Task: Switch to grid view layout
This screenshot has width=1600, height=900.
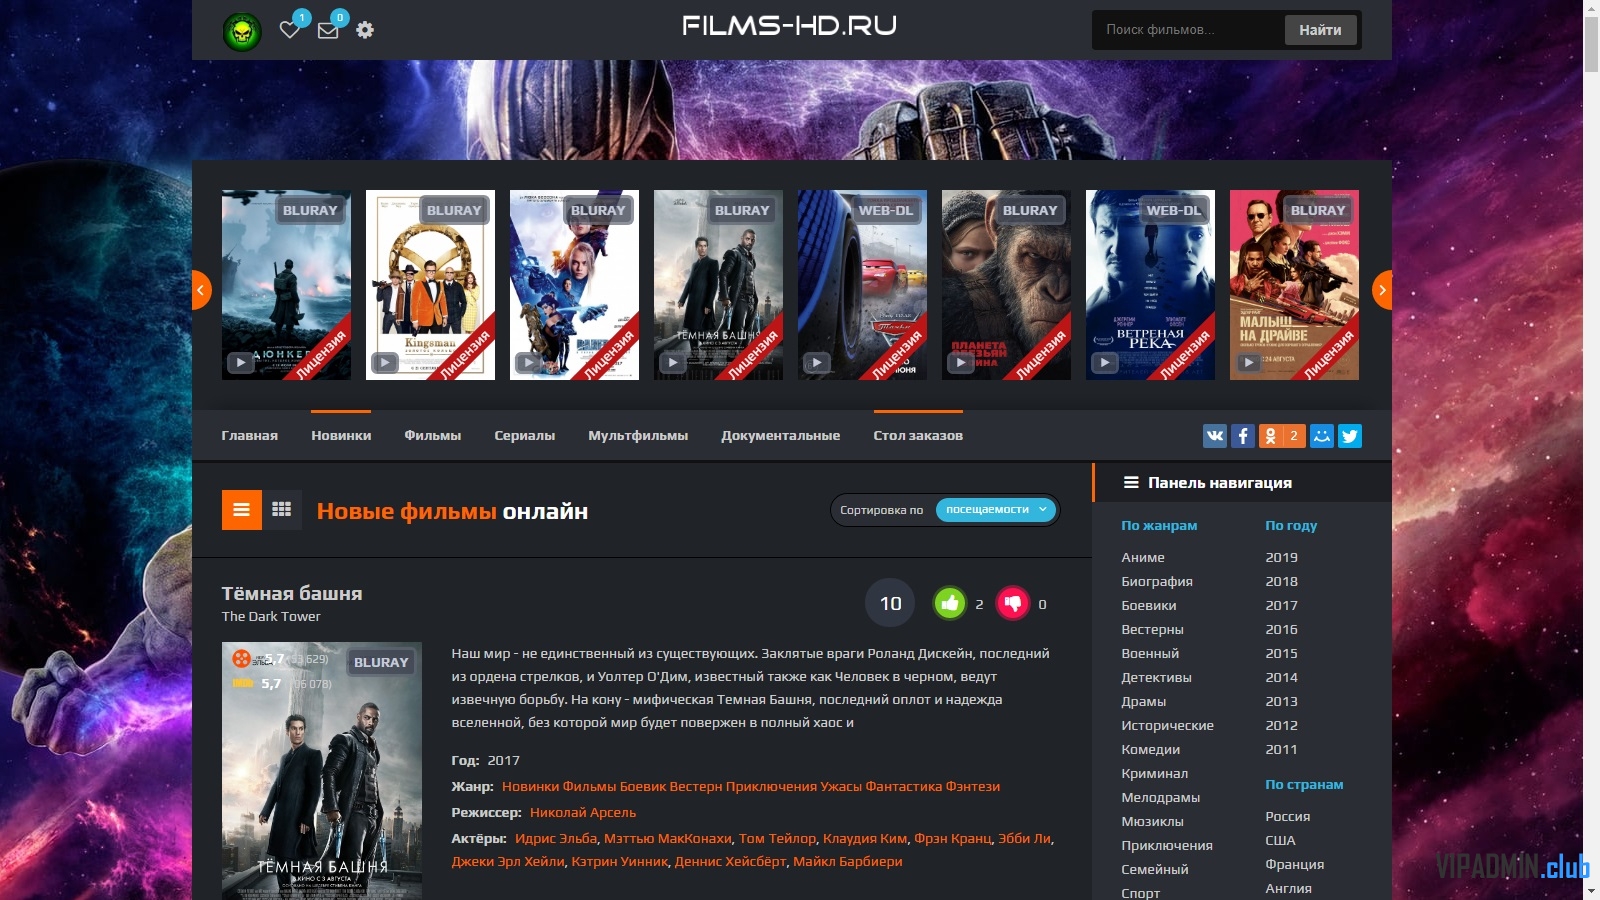Action: point(282,510)
